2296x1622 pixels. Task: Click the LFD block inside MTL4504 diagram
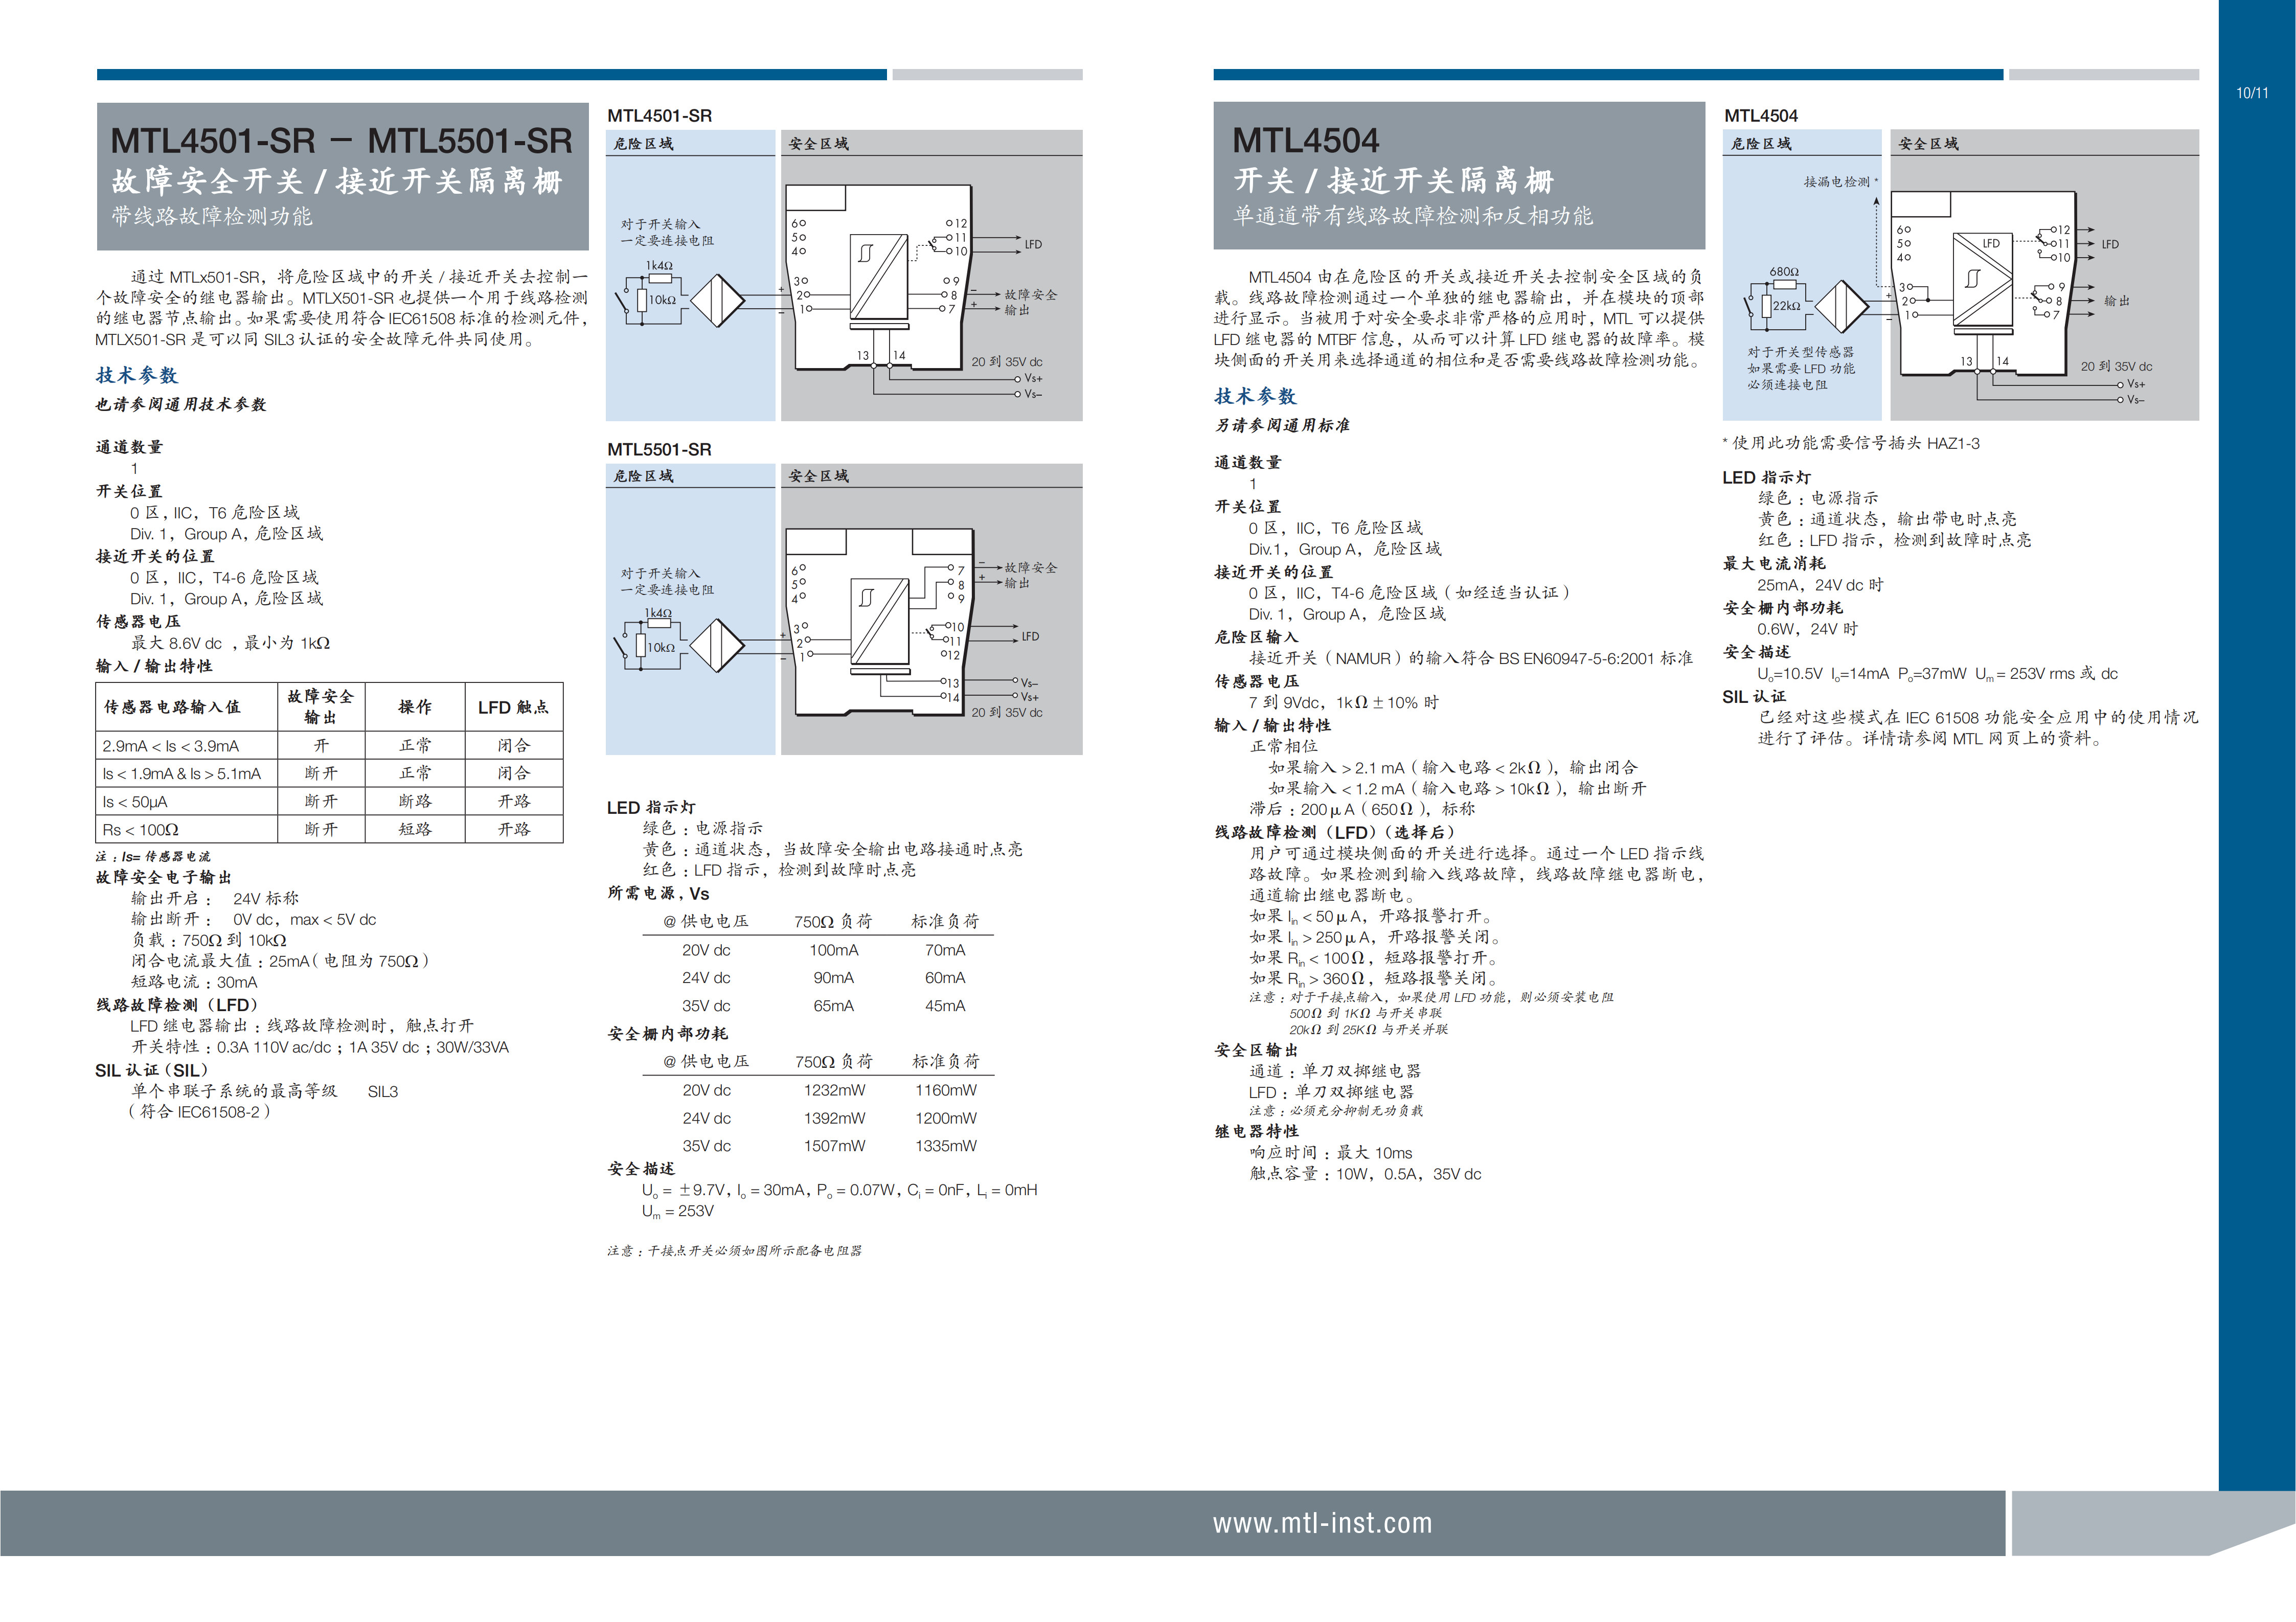(x=1991, y=243)
